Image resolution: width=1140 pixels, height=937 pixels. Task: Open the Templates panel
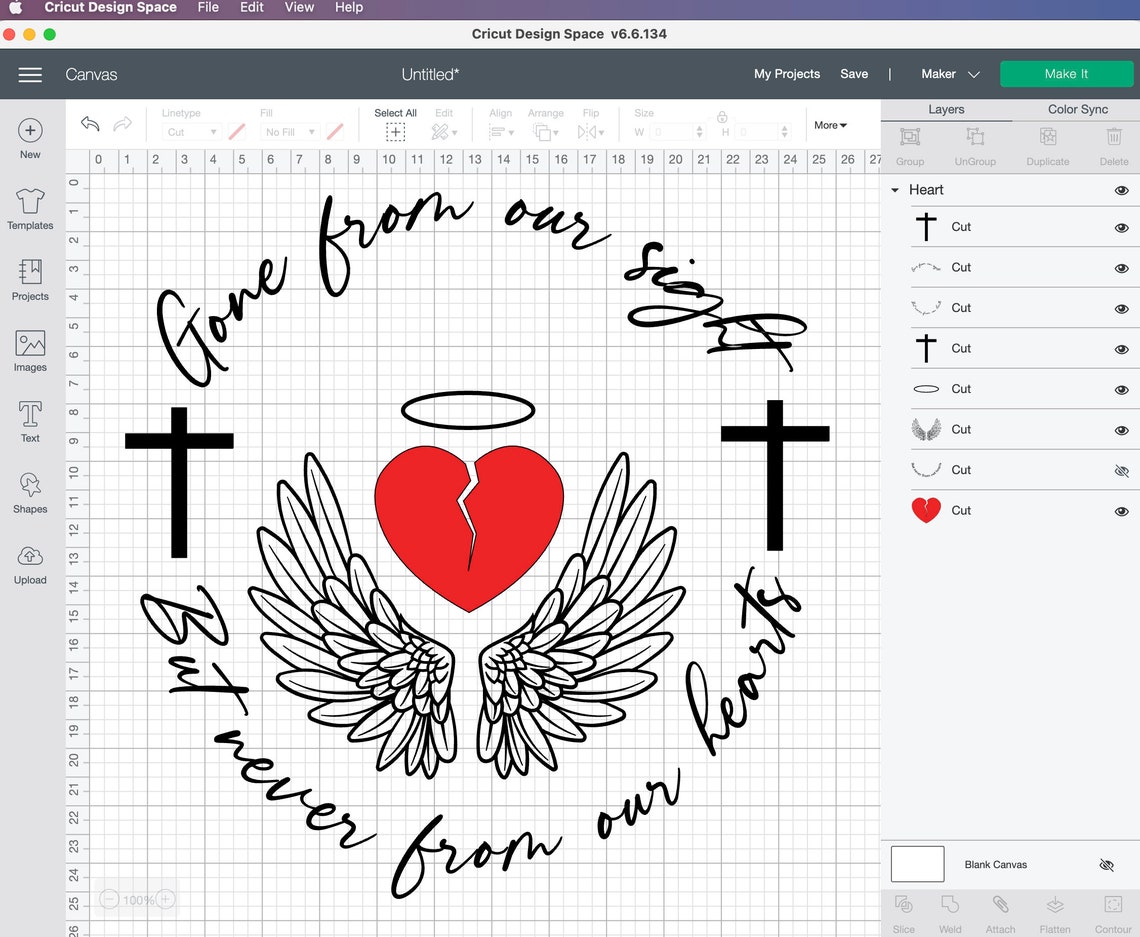(x=29, y=209)
